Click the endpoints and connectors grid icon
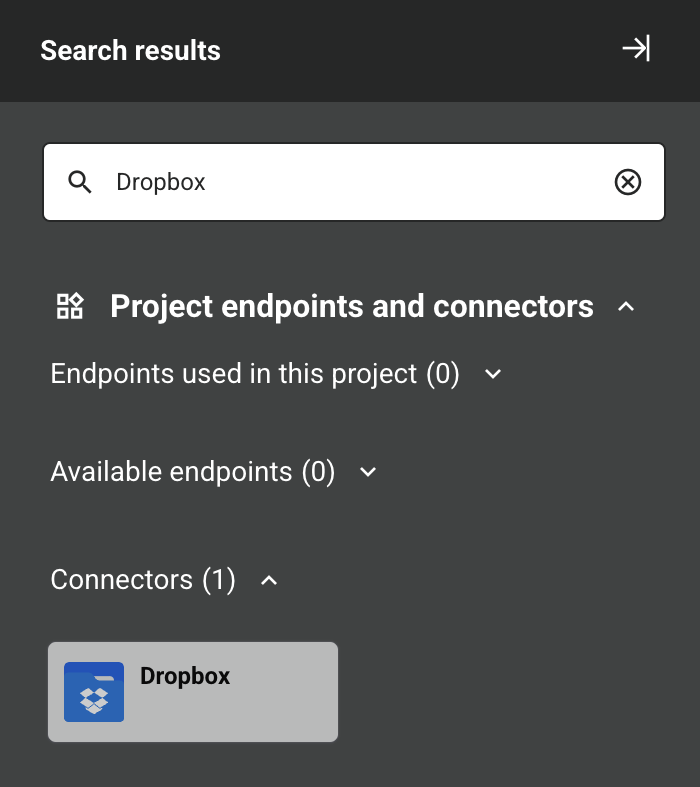The height and width of the screenshot is (787, 700). pos(70,306)
